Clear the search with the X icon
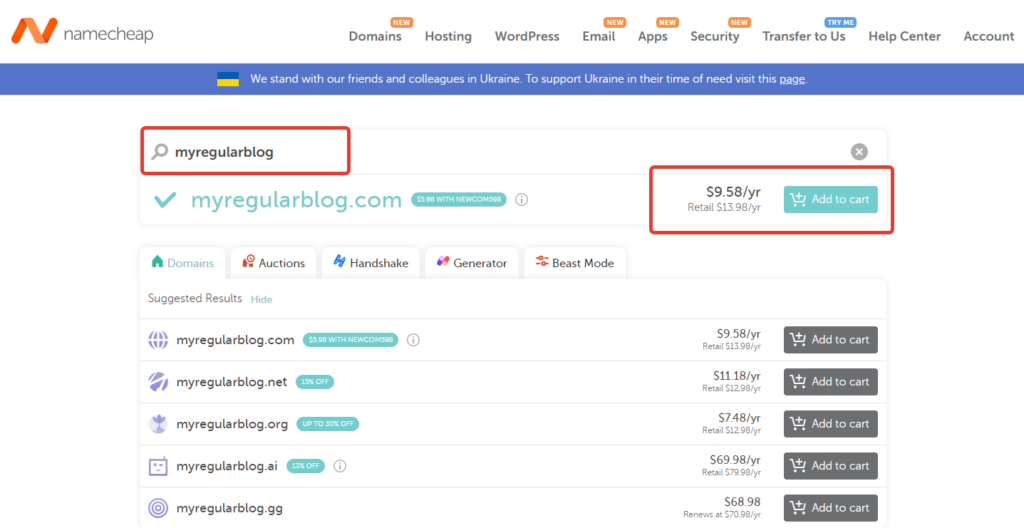1024x528 pixels. 859,152
